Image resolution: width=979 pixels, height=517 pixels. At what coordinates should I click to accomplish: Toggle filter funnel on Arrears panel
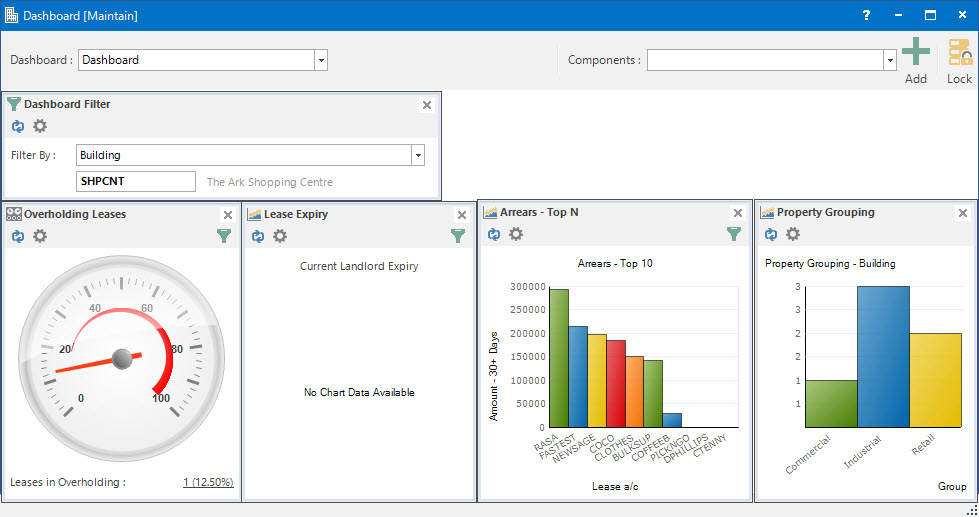click(x=734, y=234)
